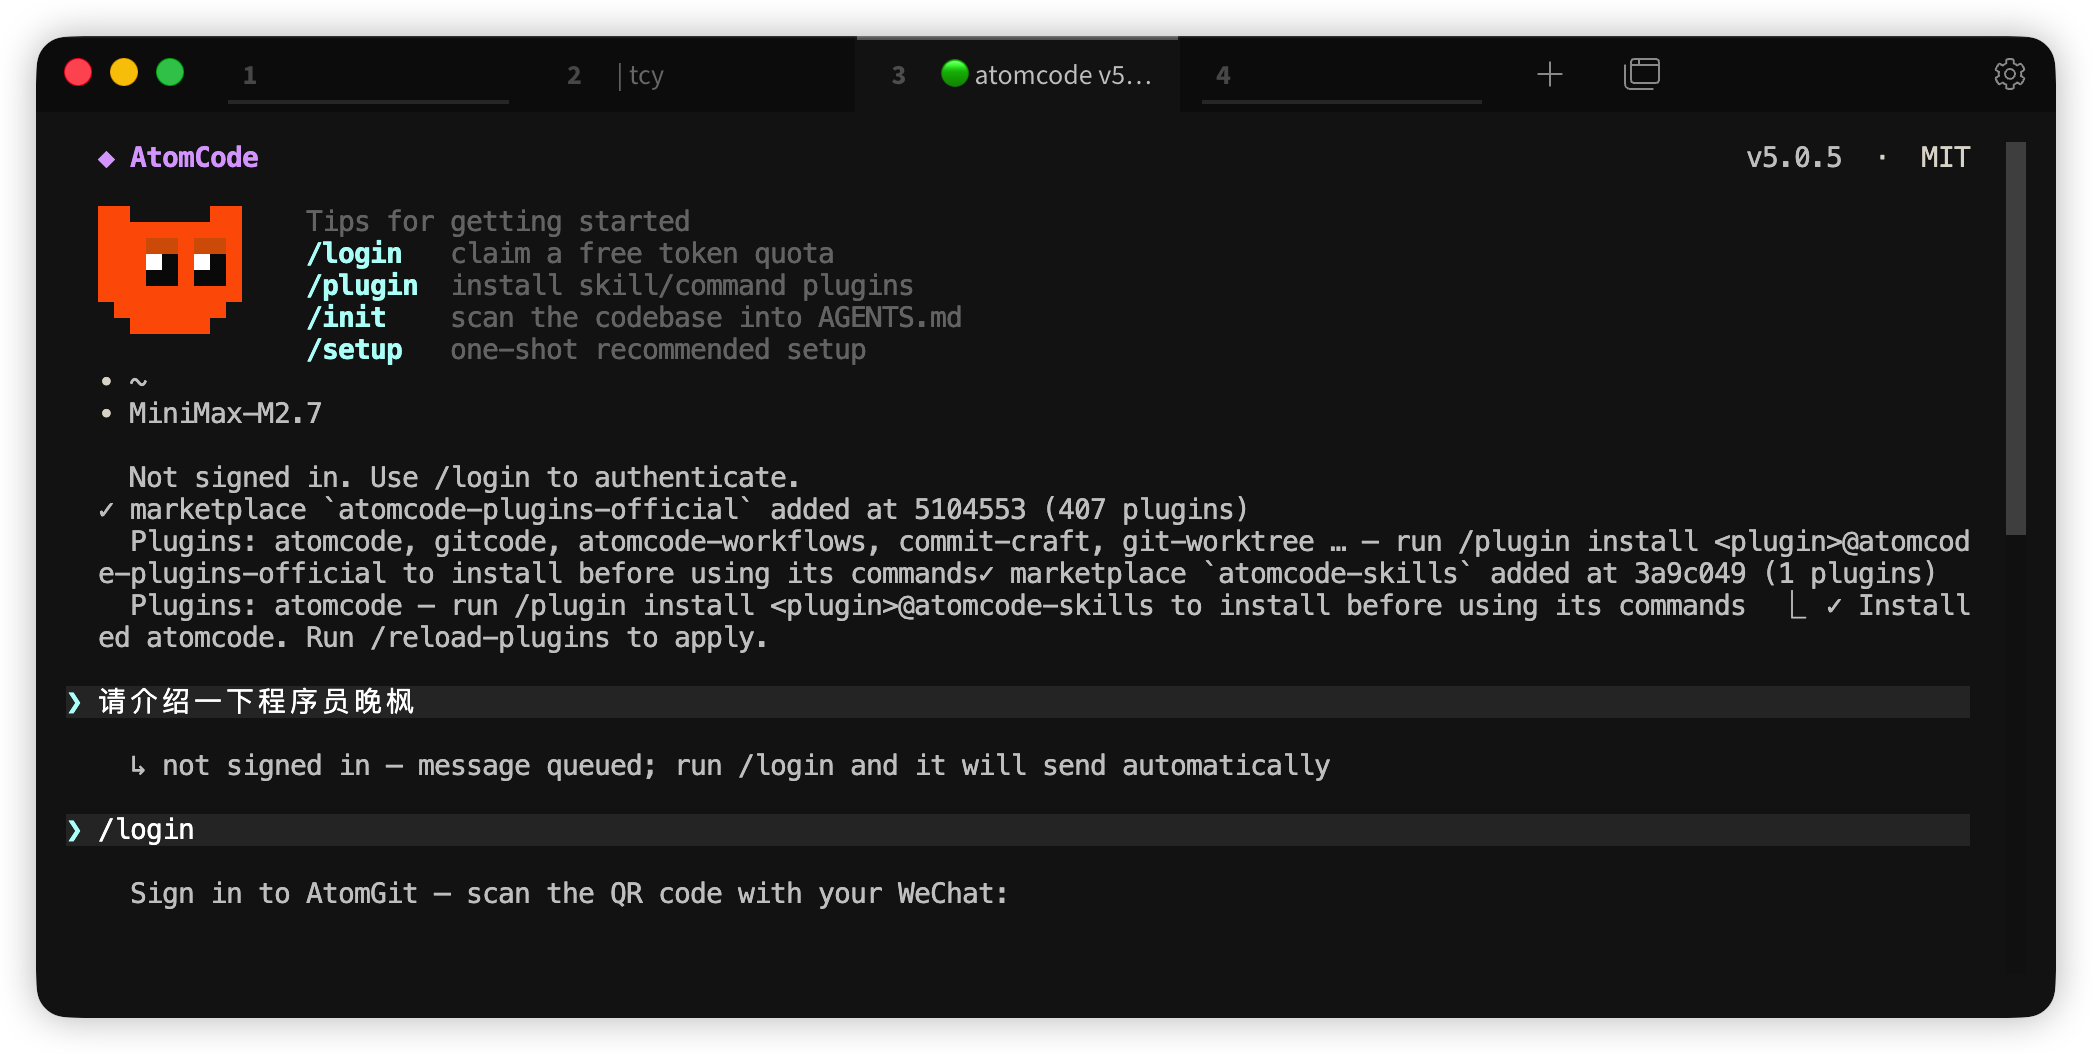This screenshot has width=2092, height=1054.
Task: Click the AtomCode orange fox mascot
Action: 170,269
